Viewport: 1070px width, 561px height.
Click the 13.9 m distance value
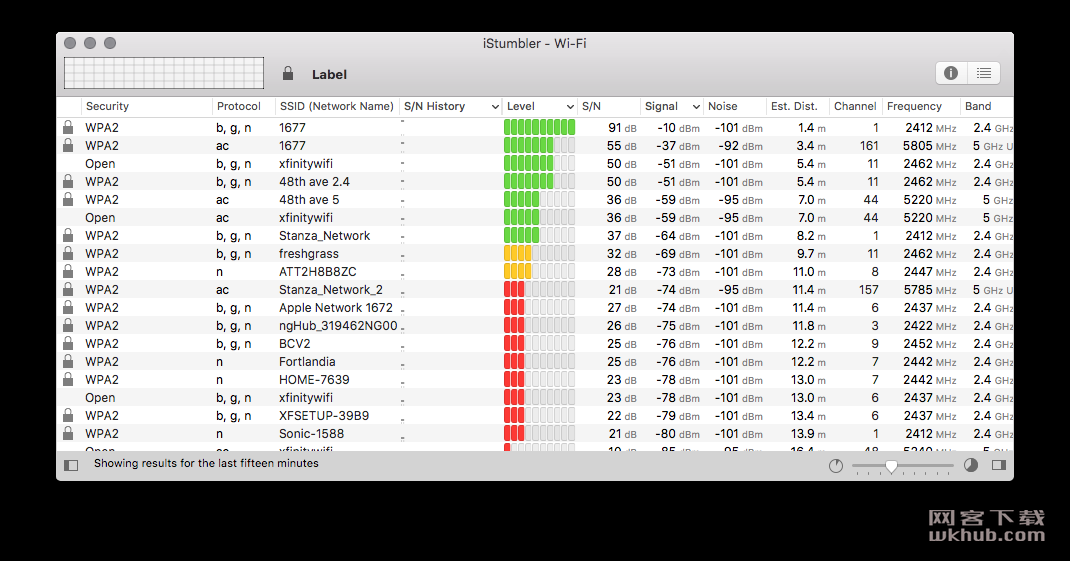click(x=808, y=433)
